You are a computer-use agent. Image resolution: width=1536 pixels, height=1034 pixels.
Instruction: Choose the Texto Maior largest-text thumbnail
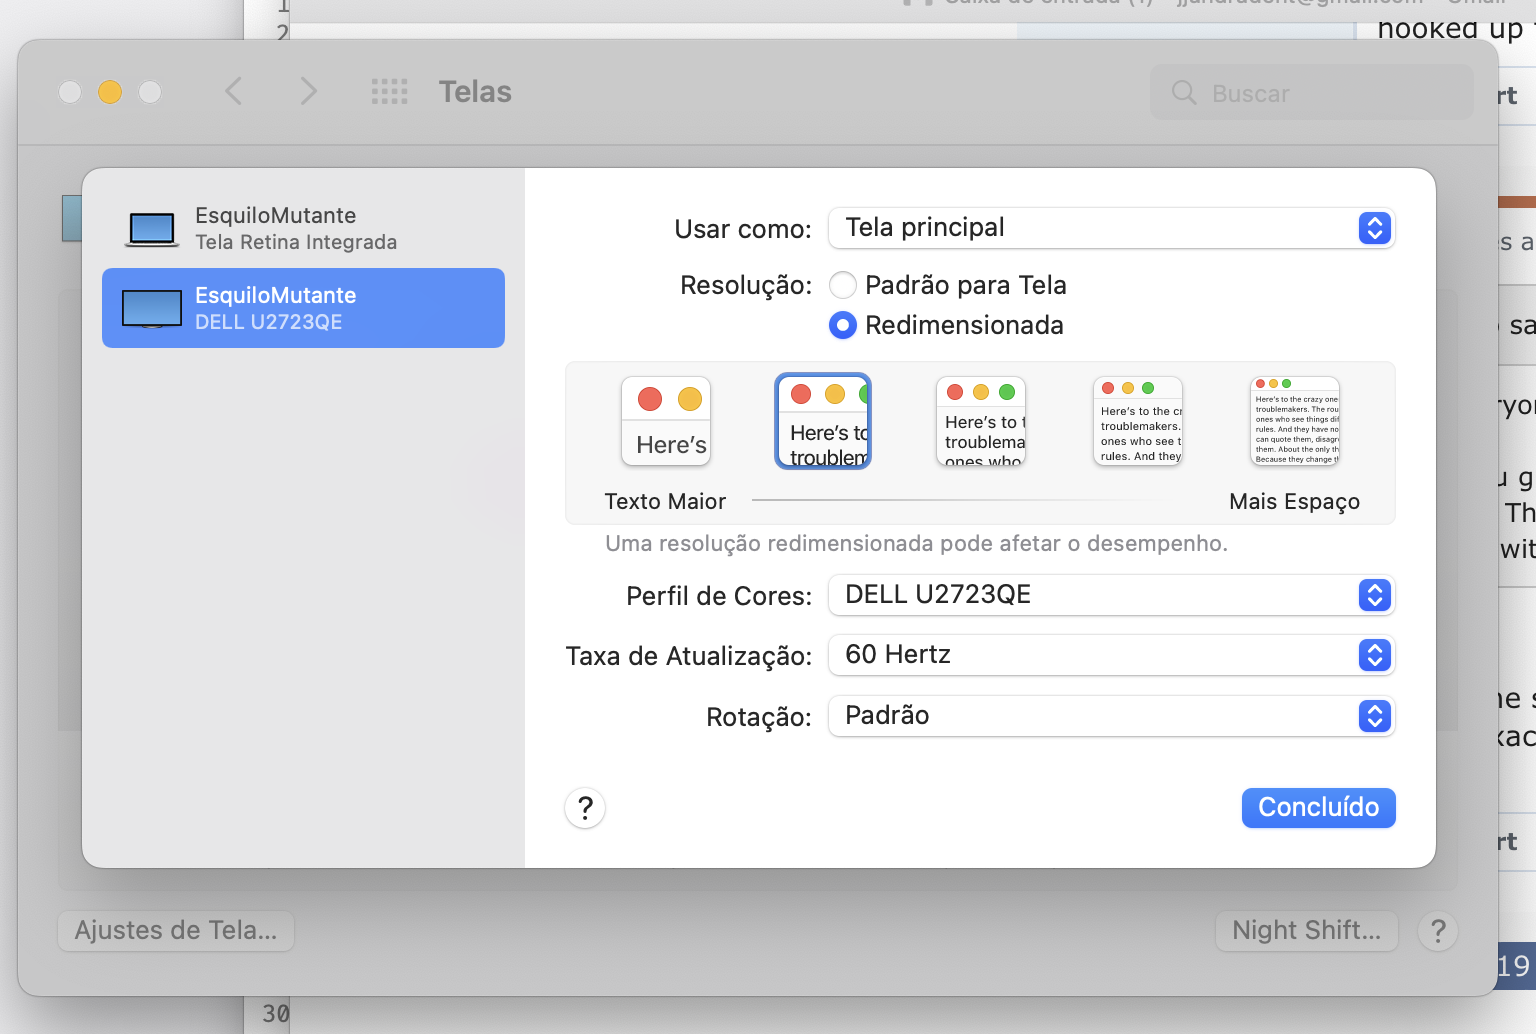666,421
